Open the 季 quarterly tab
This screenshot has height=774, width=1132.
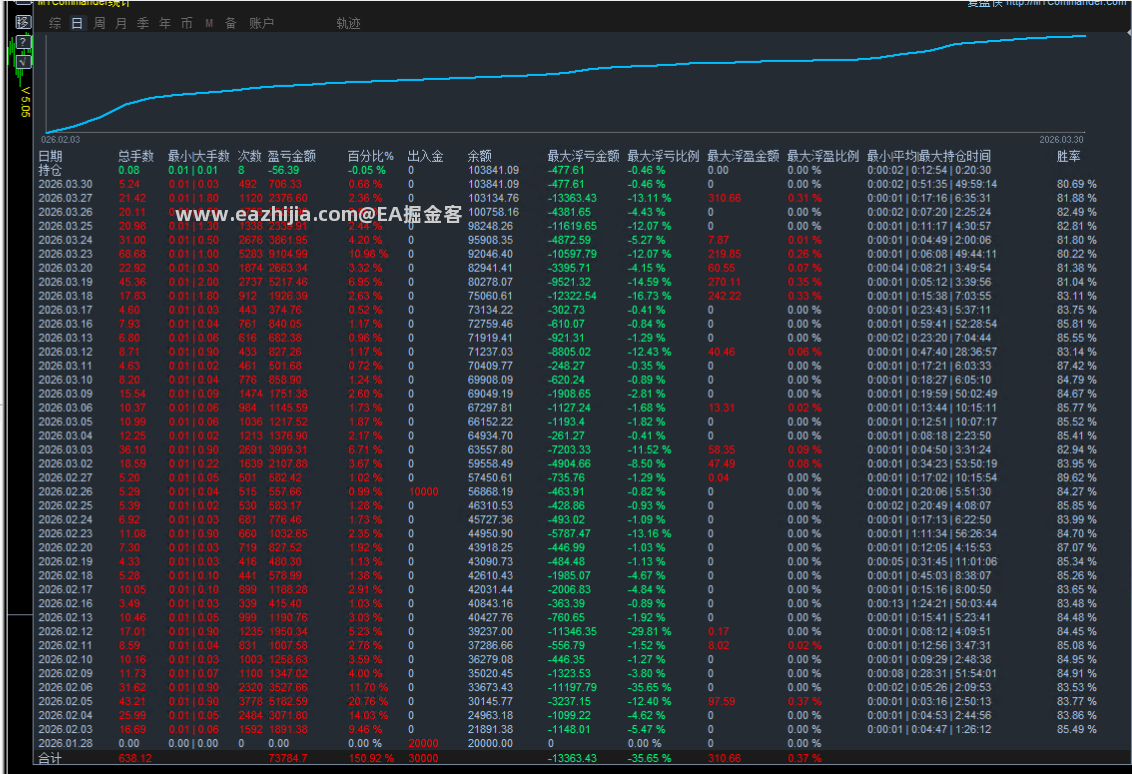coord(143,23)
